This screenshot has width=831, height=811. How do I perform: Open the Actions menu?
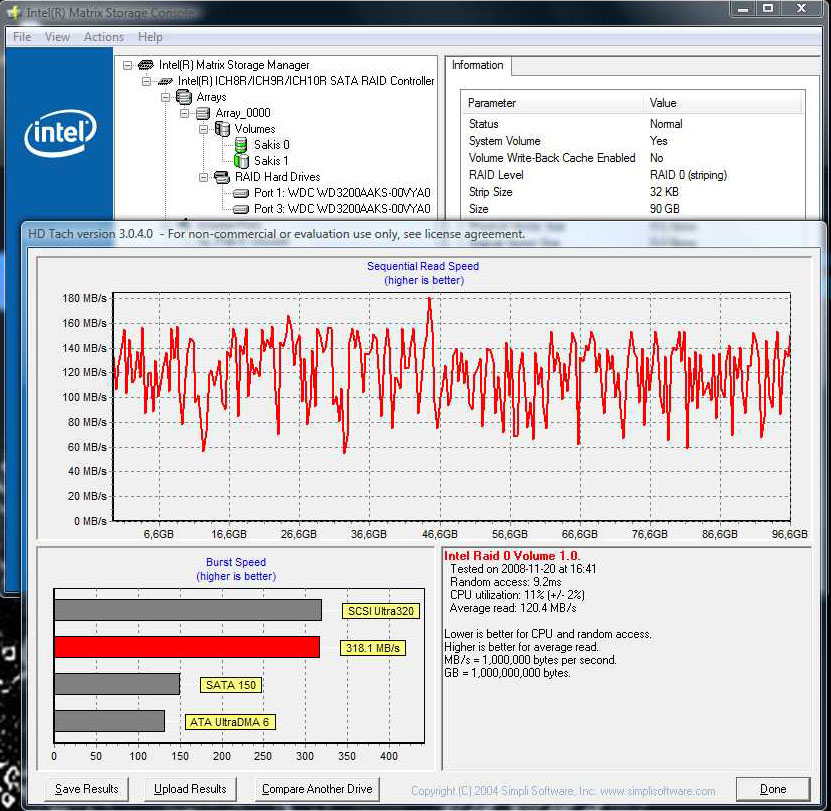(x=104, y=37)
